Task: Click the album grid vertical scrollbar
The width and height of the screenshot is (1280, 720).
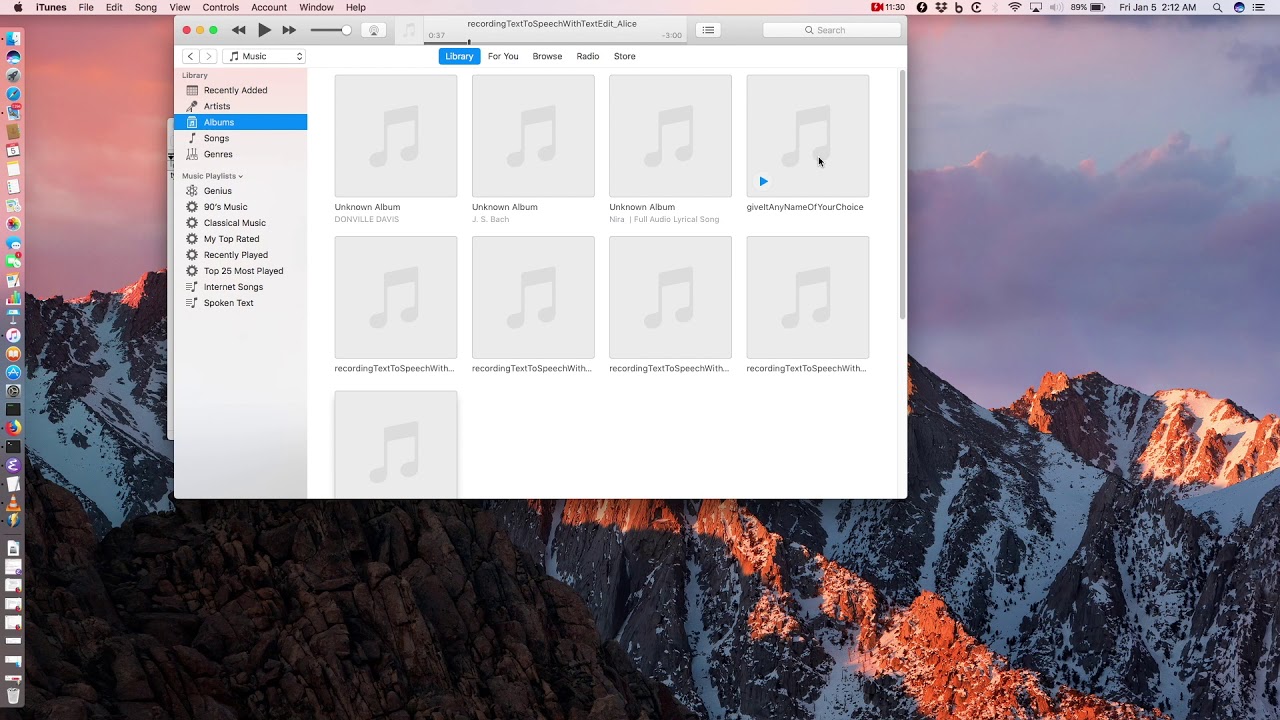Action: (903, 195)
